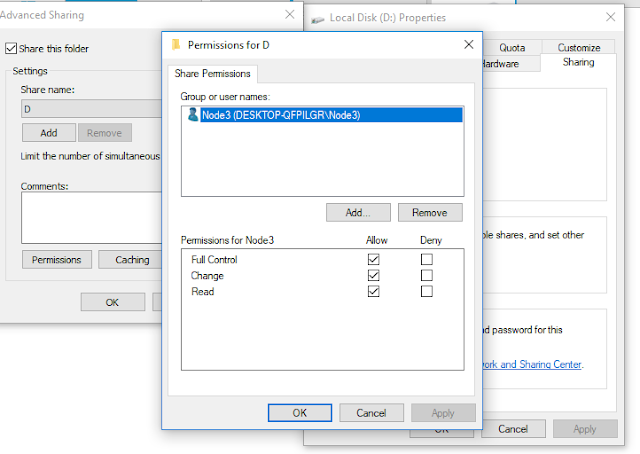640x454 pixels.
Task: Click the Share name field showing D
Action: (91, 109)
